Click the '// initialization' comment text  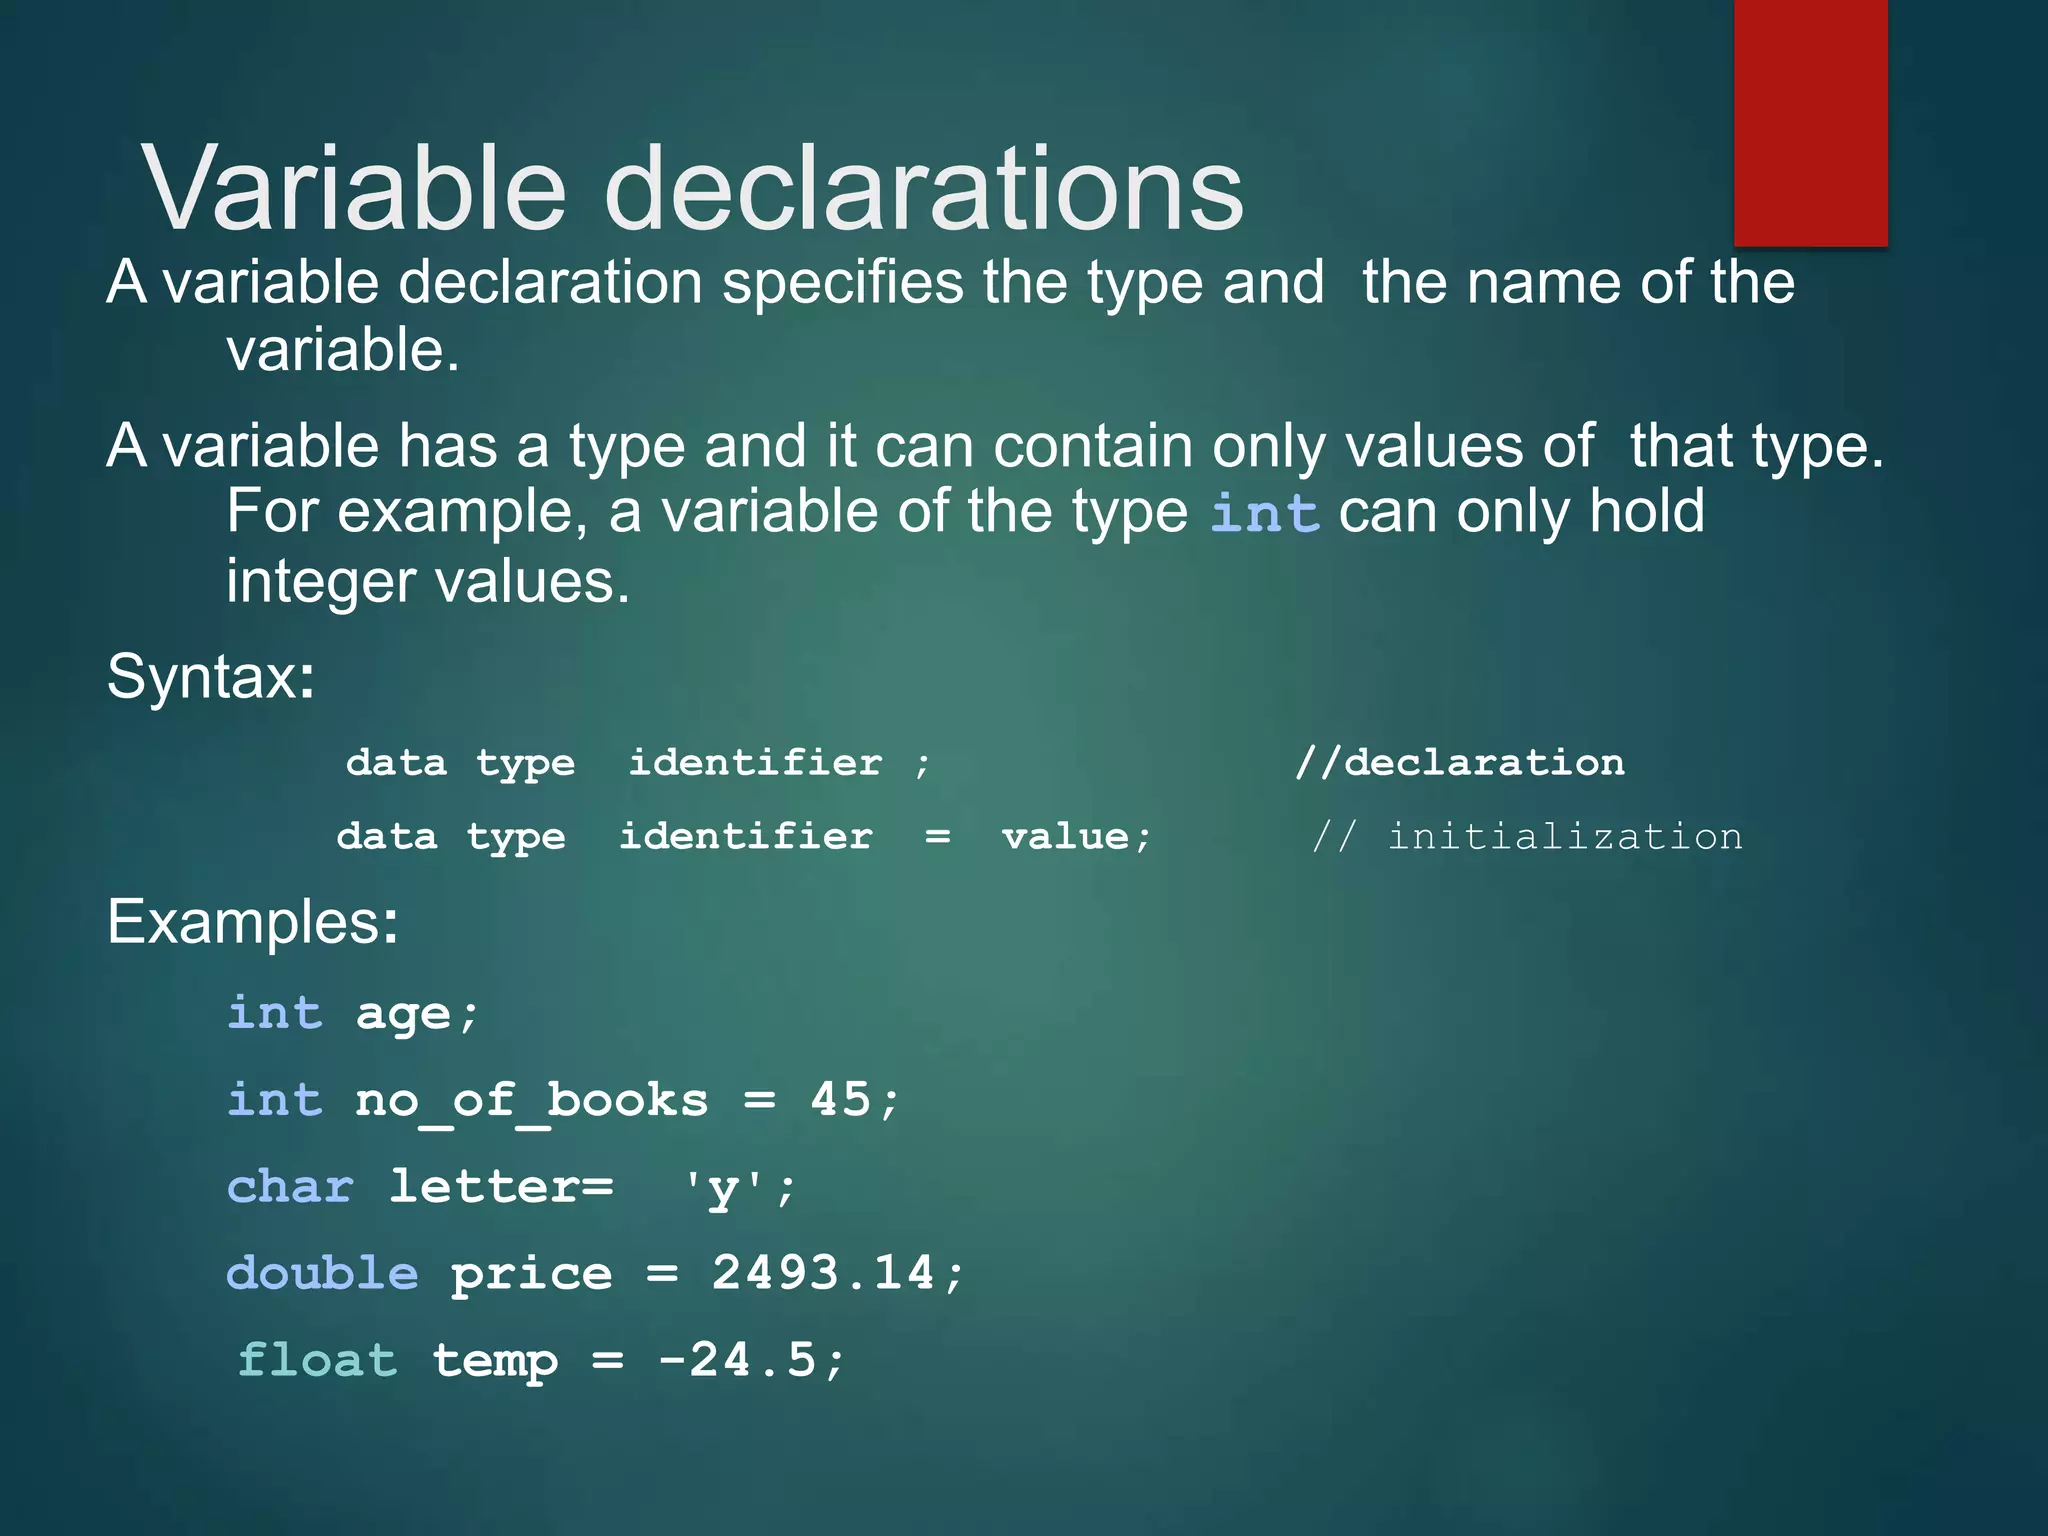click(x=1526, y=836)
